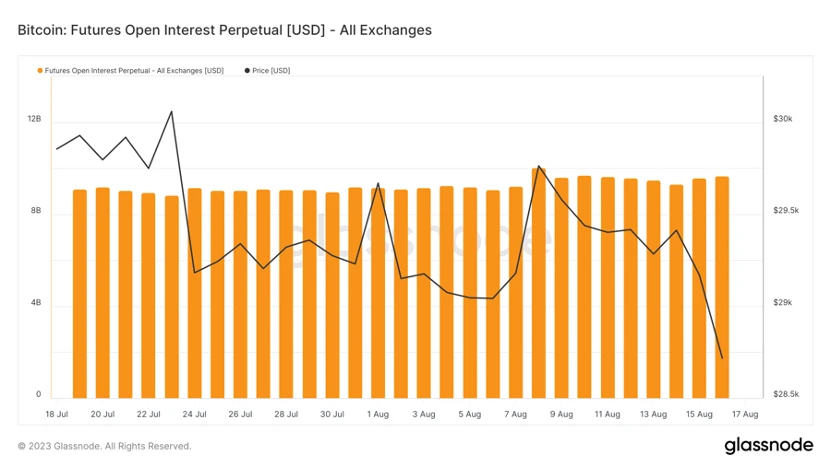832x468 pixels.
Task: Click the $28.5k right axis label
Action: 785,395
